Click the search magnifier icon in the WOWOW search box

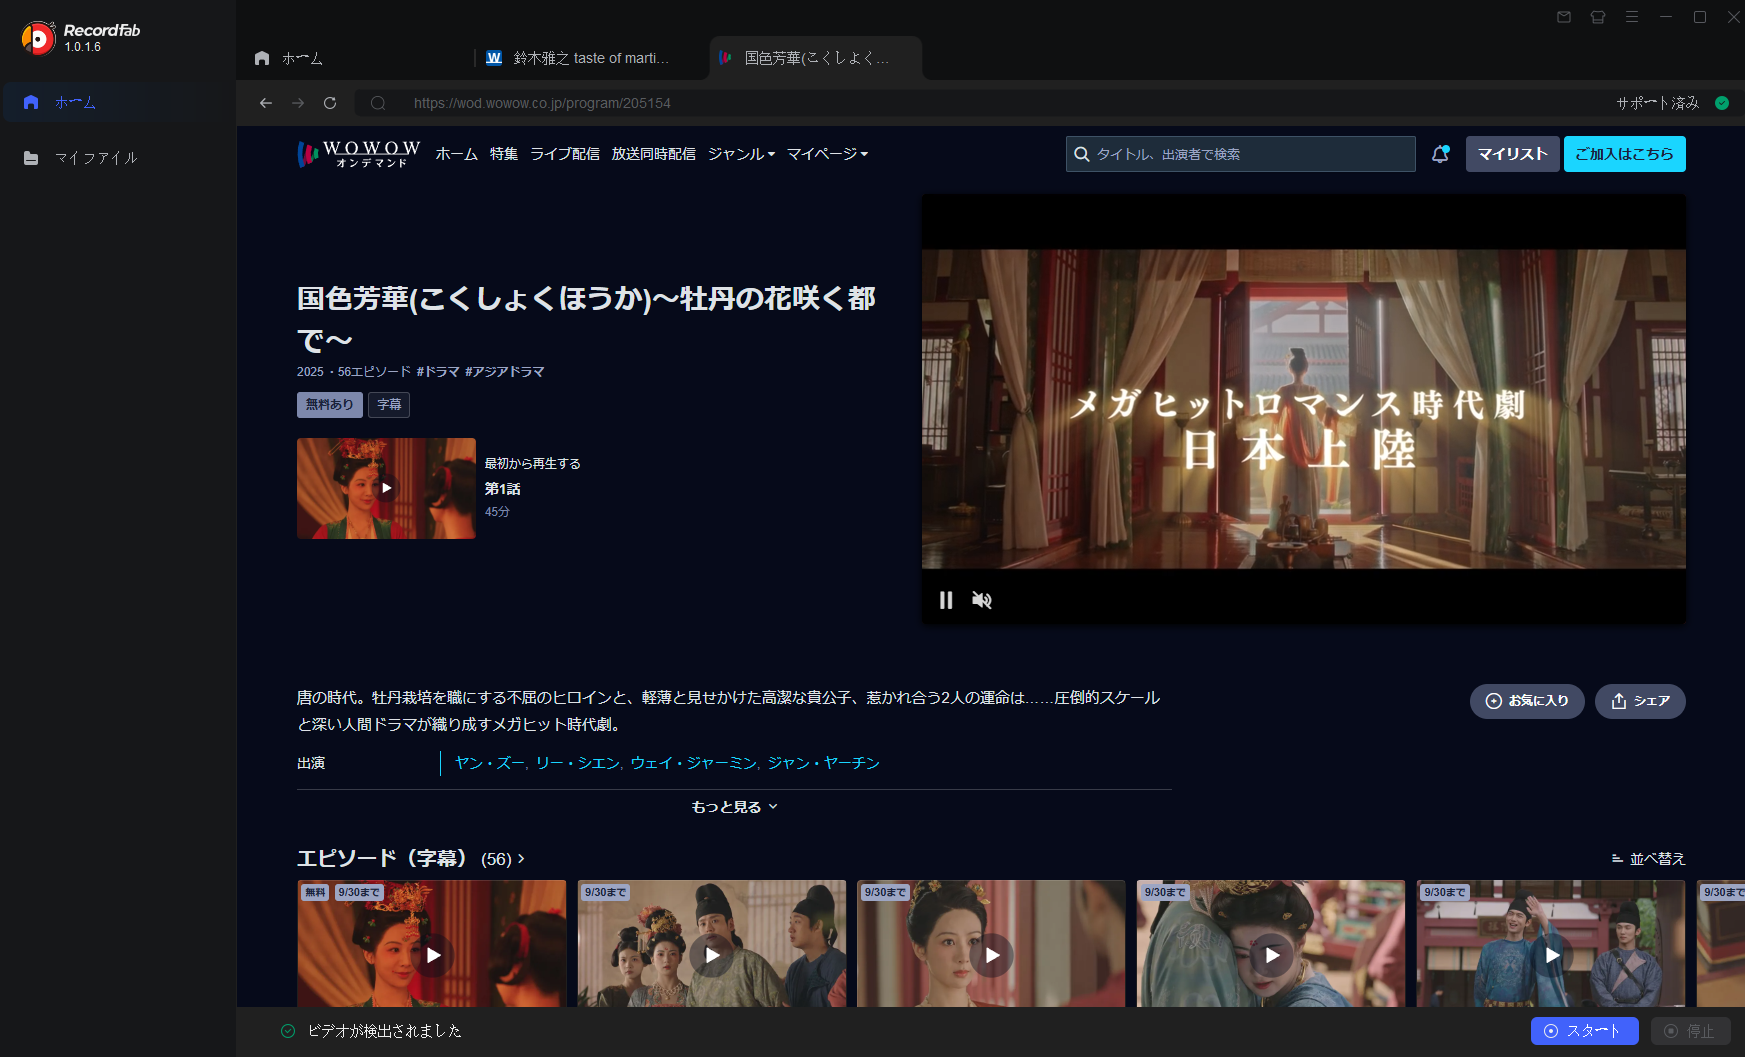pos(1082,154)
